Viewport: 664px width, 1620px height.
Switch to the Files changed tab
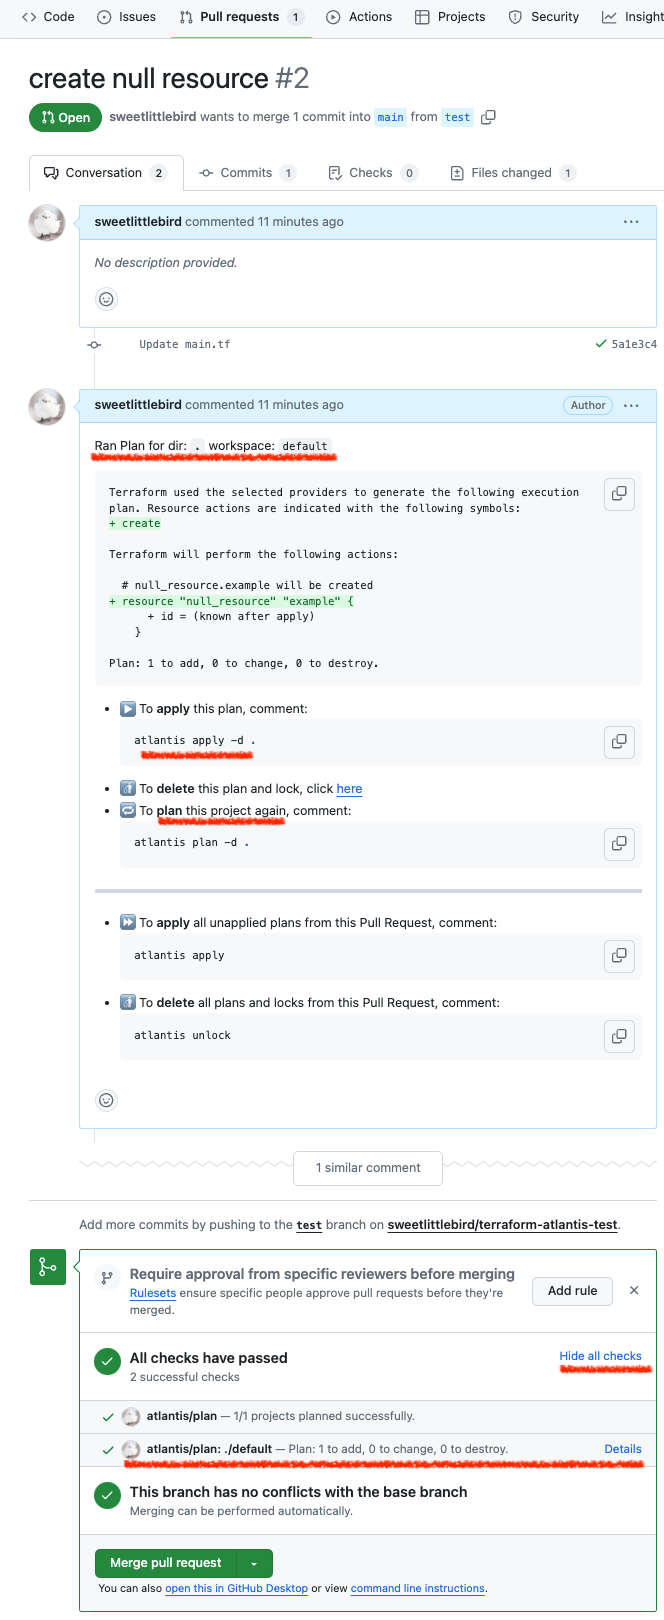512,173
